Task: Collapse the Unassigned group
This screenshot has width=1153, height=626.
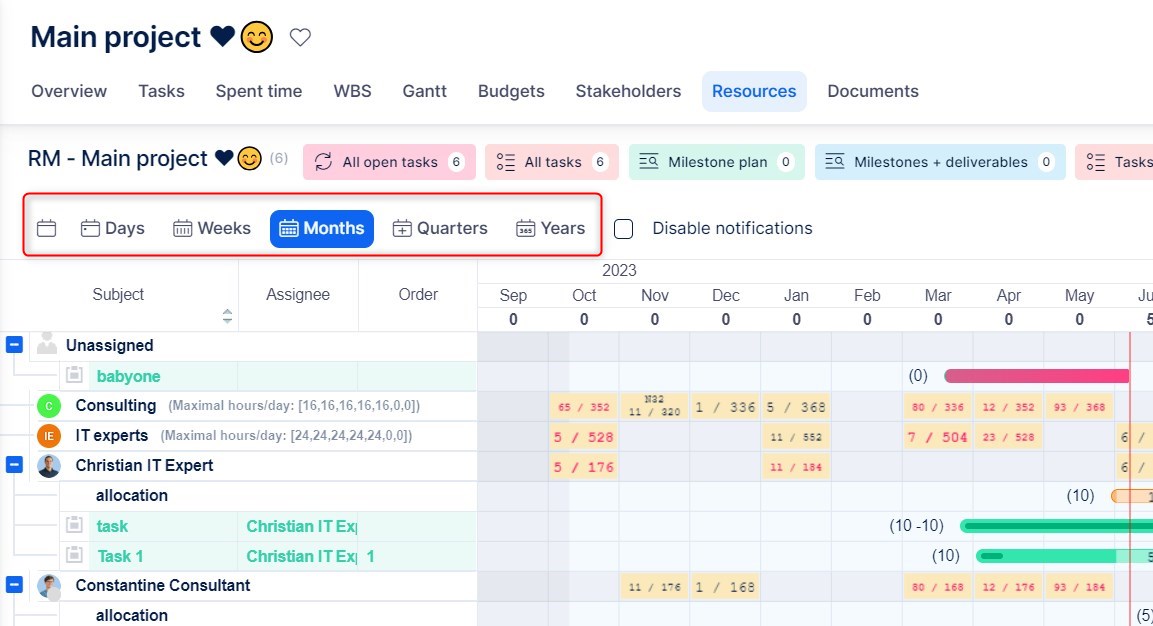Action: pos(14,345)
